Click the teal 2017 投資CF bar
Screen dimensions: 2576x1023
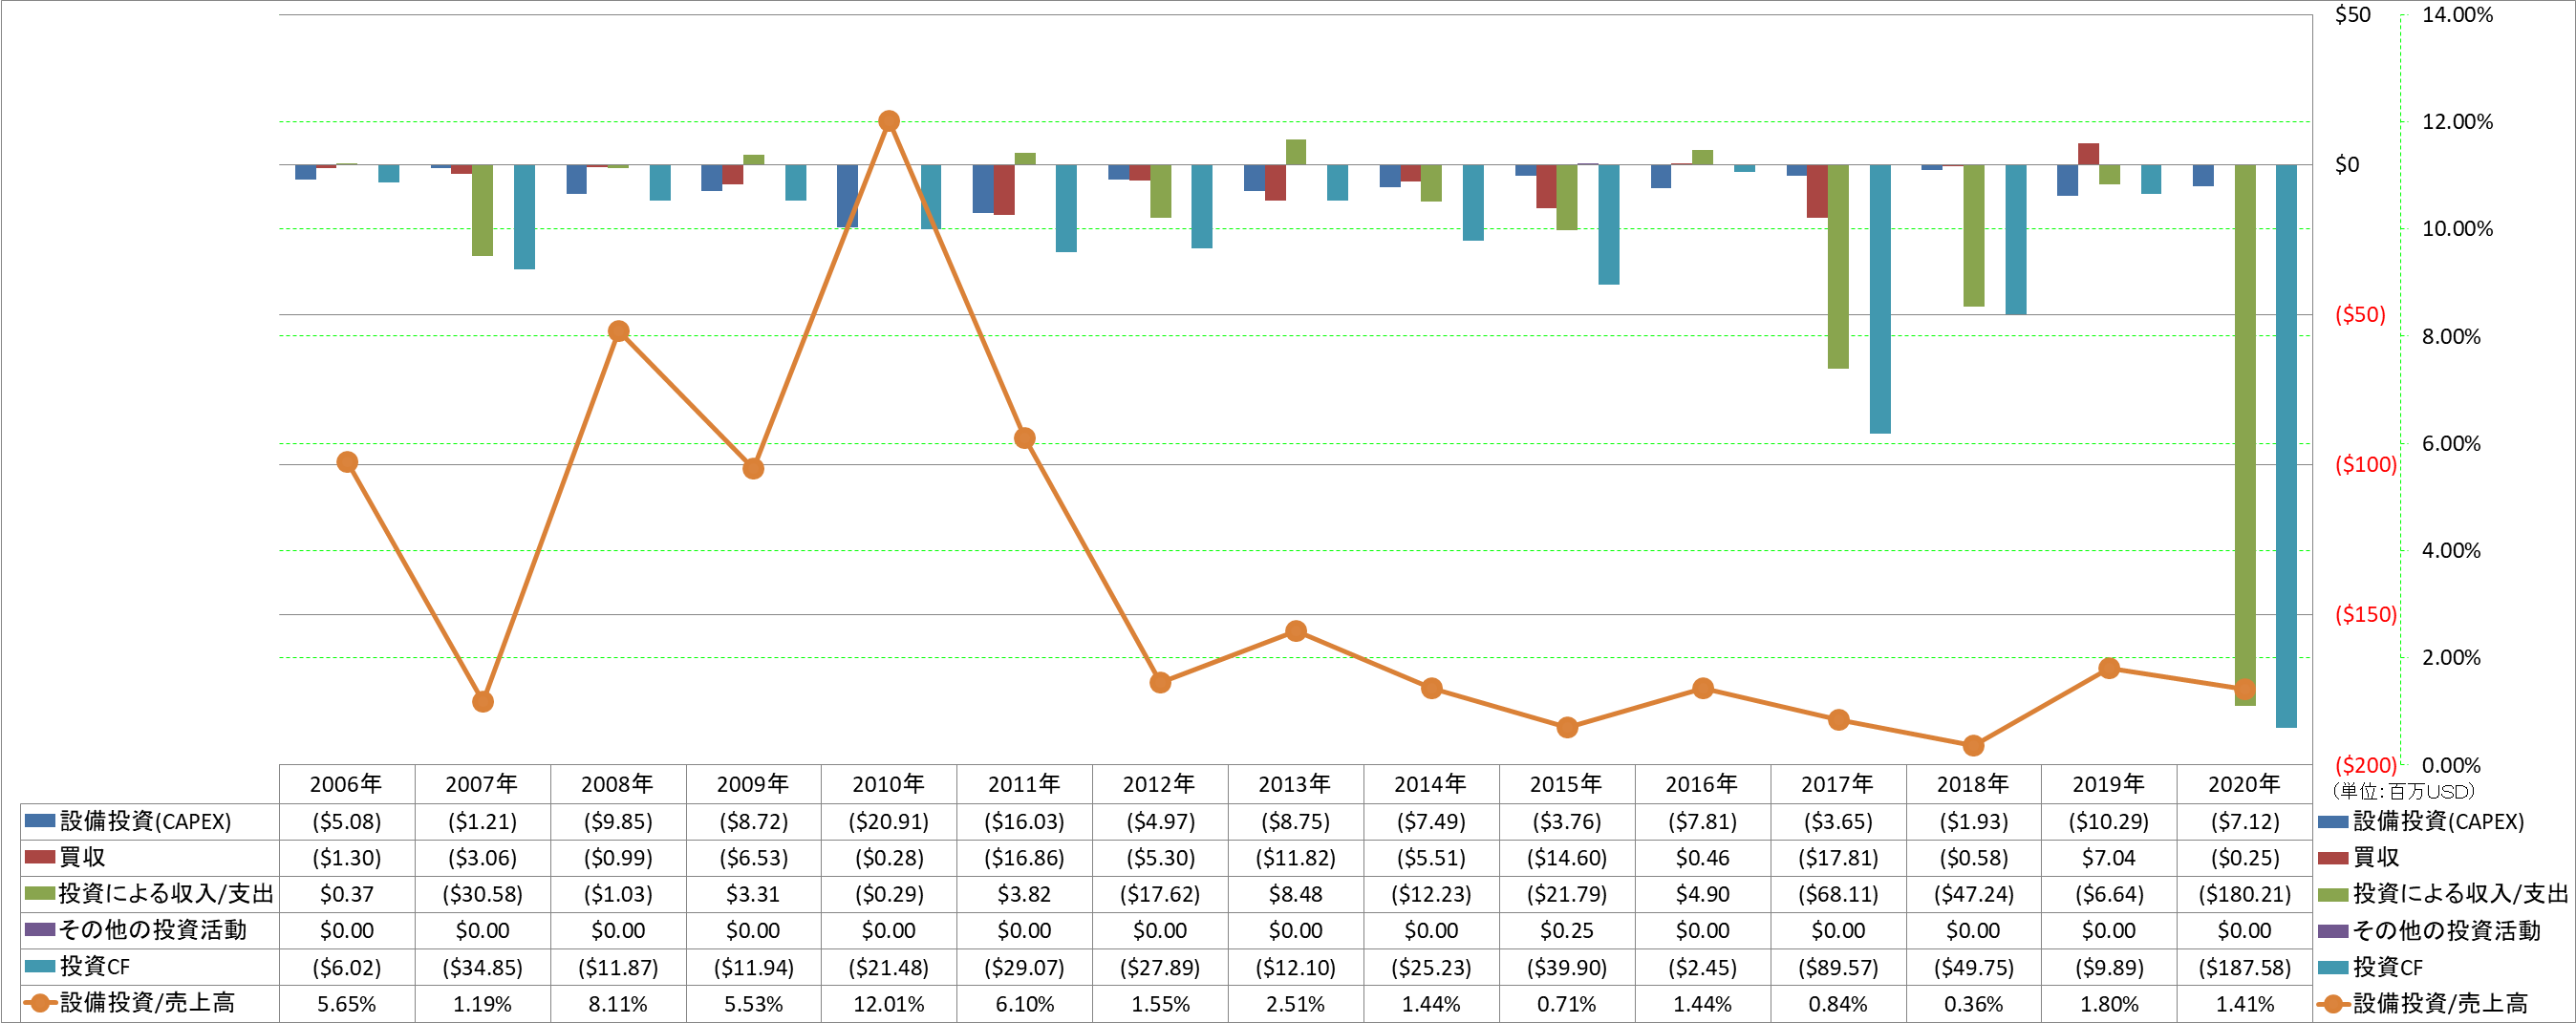1880,299
